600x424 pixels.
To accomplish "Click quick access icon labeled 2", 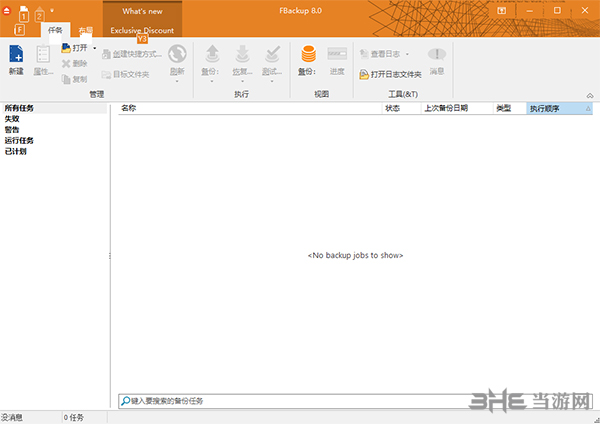I will [x=39, y=14].
